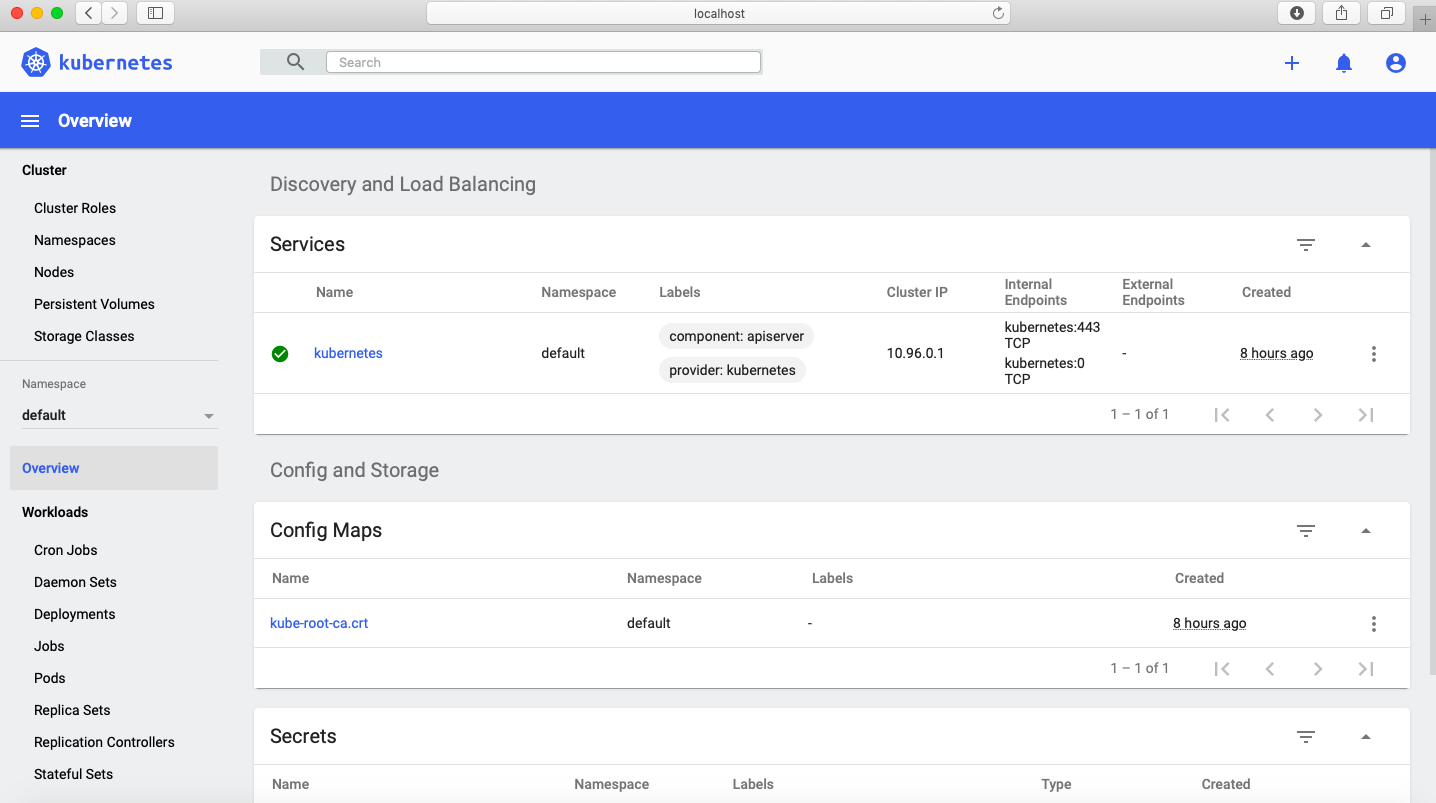Filter the Config Maps table
Viewport: 1436px width, 803px height.
point(1306,531)
